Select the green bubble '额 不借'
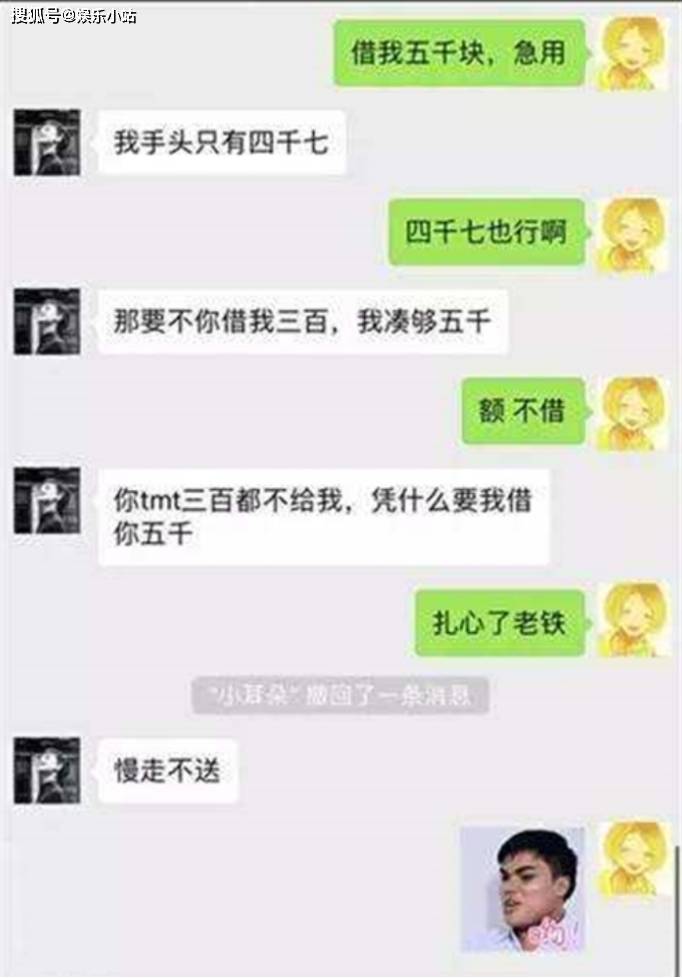 524,411
